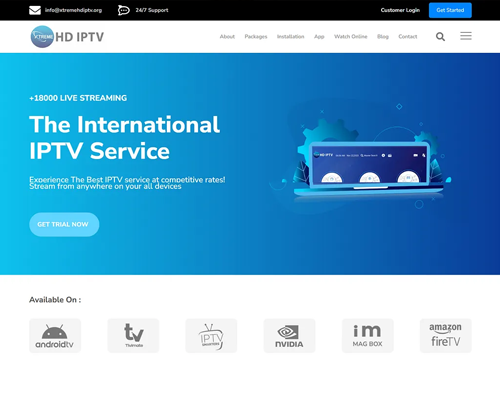500x400 pixels.
Task: Click the 'Available On :' label
Action: point(55,300)
